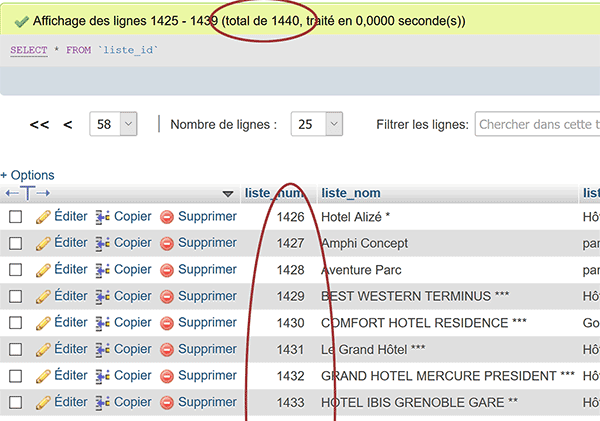
Task: Click the full texts toggle arrows icon
Action: [x=28, y=193]
